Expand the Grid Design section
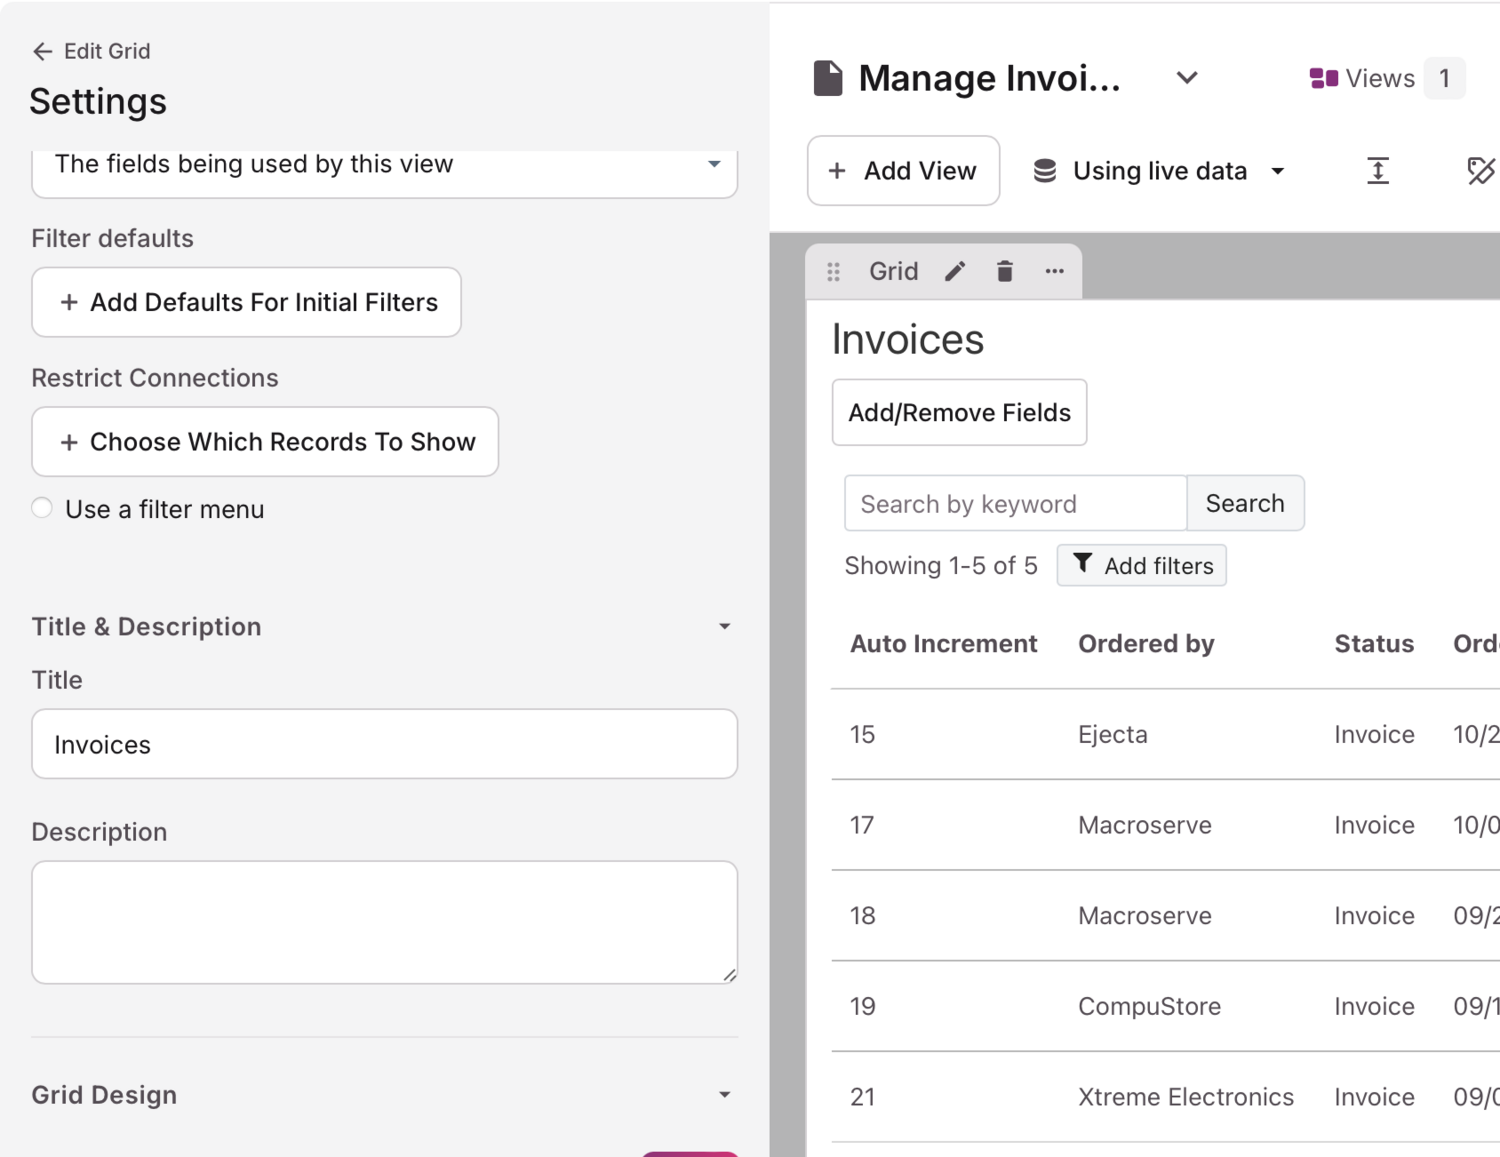 [x=725, y=1094]
